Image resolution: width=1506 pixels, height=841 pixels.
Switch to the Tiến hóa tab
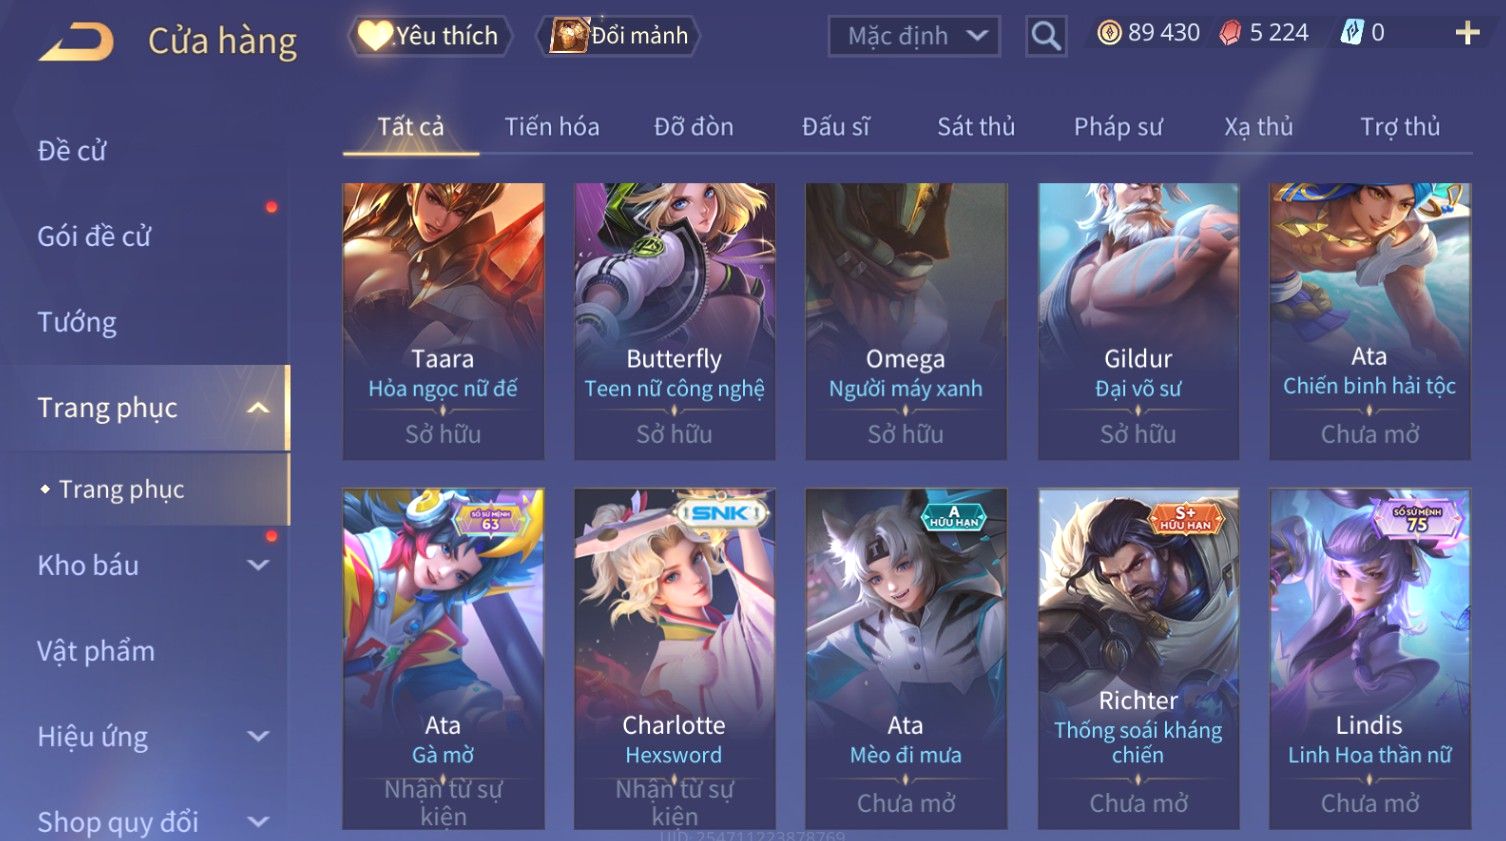pyautogui.click(x=552, y=127)
